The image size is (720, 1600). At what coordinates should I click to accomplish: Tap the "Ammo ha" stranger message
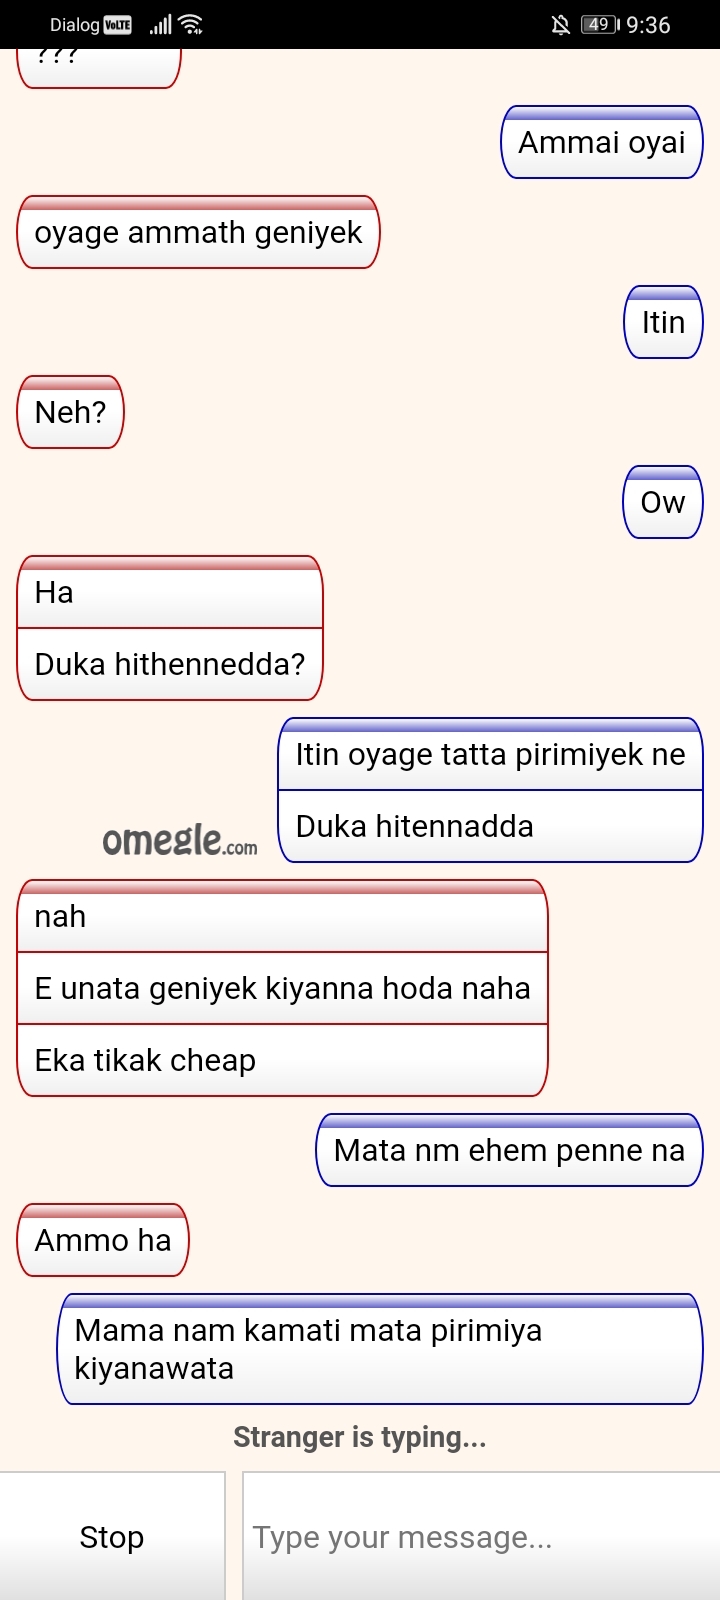pyautogui.click(x=103, y=1240)
